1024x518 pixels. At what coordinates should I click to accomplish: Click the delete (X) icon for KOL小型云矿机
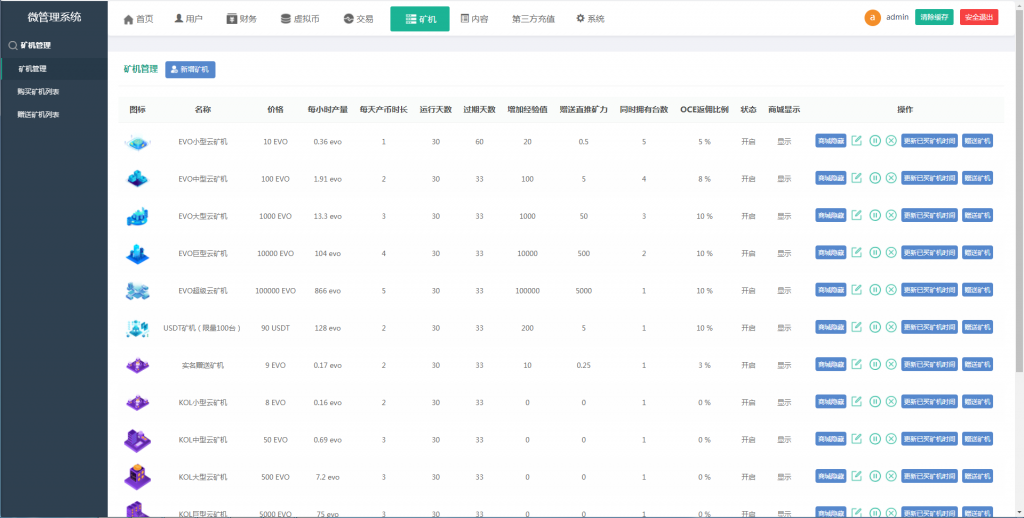[x=891, y=402]
